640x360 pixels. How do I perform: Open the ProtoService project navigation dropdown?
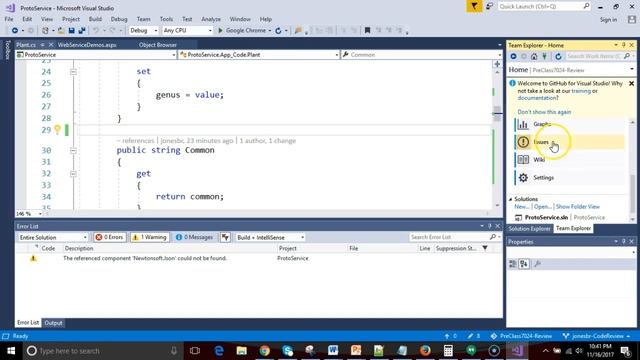click(x=96, y=55)
